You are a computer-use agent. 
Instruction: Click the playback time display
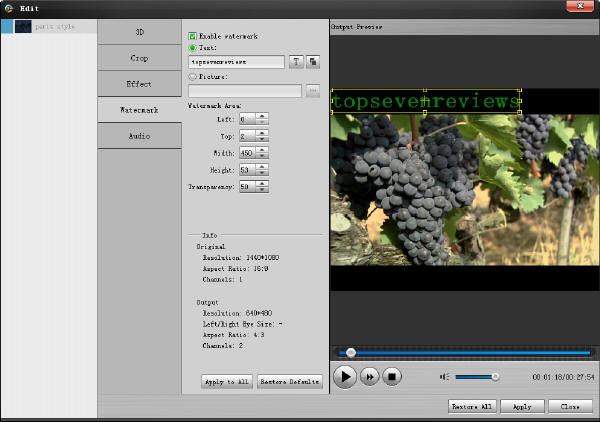point(563,377)
